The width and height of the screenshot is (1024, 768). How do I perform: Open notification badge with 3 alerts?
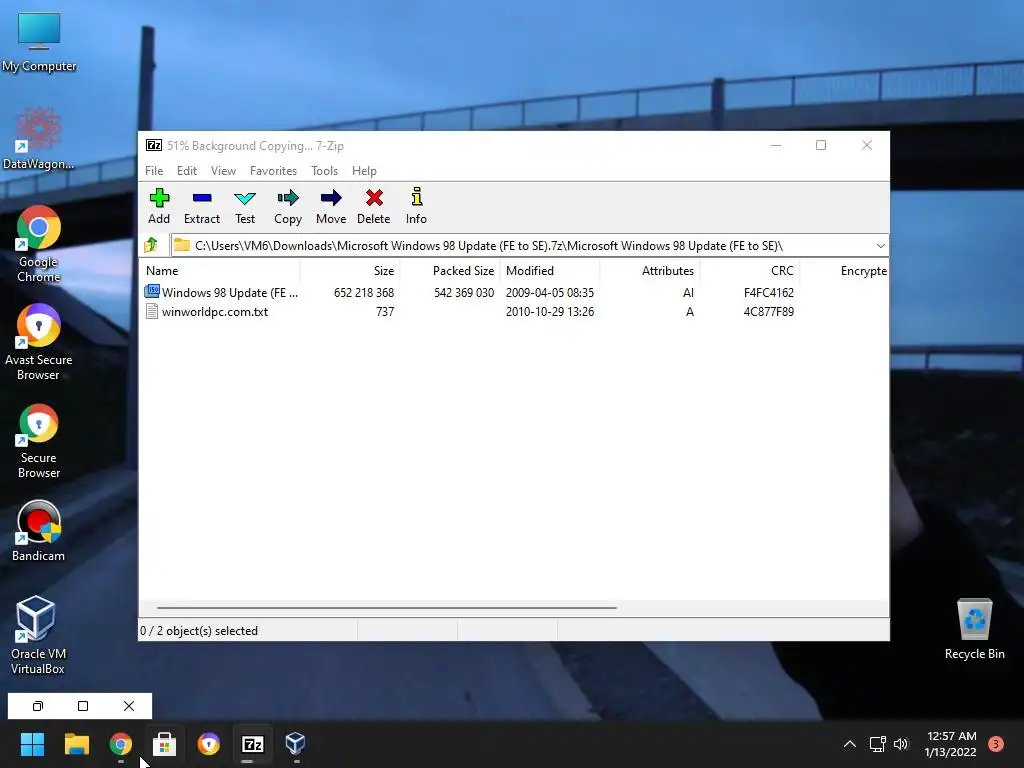[996, 744]
